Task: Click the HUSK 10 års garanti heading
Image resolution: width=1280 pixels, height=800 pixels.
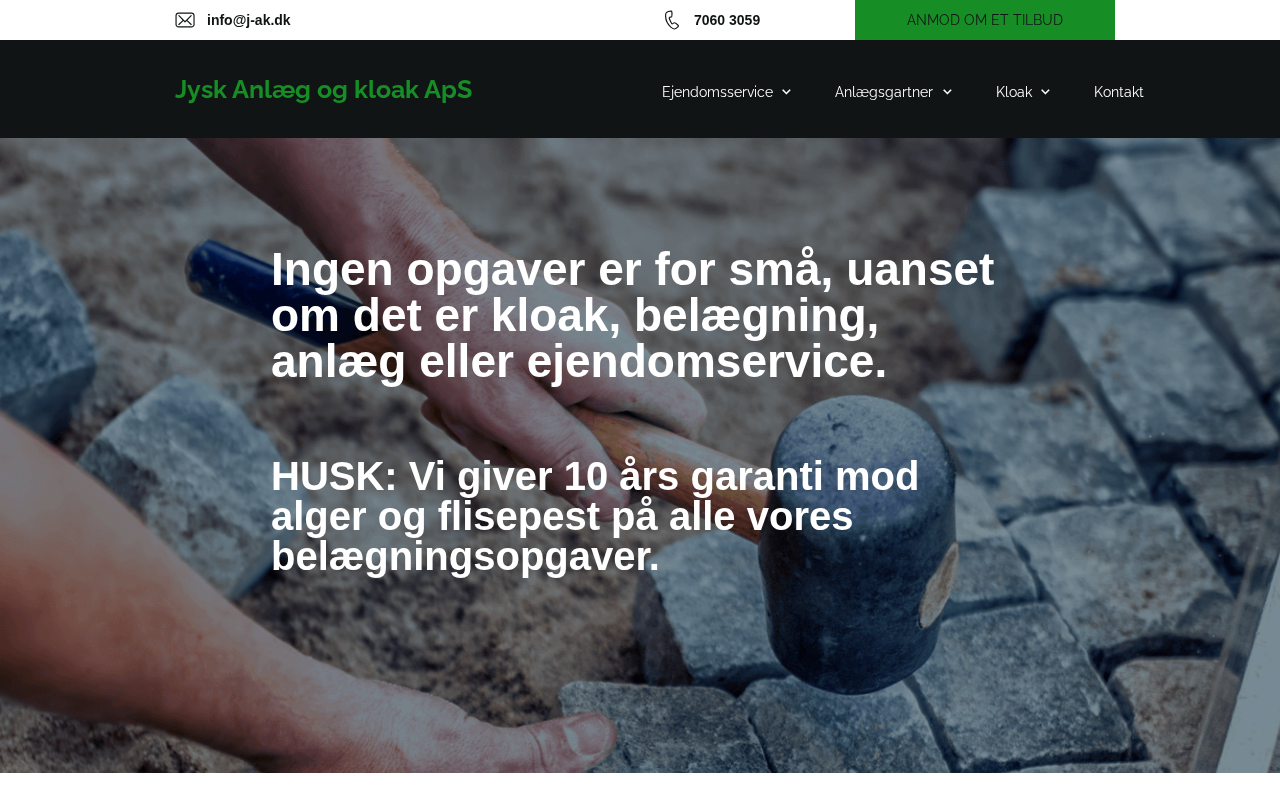Action: point(595,516)
